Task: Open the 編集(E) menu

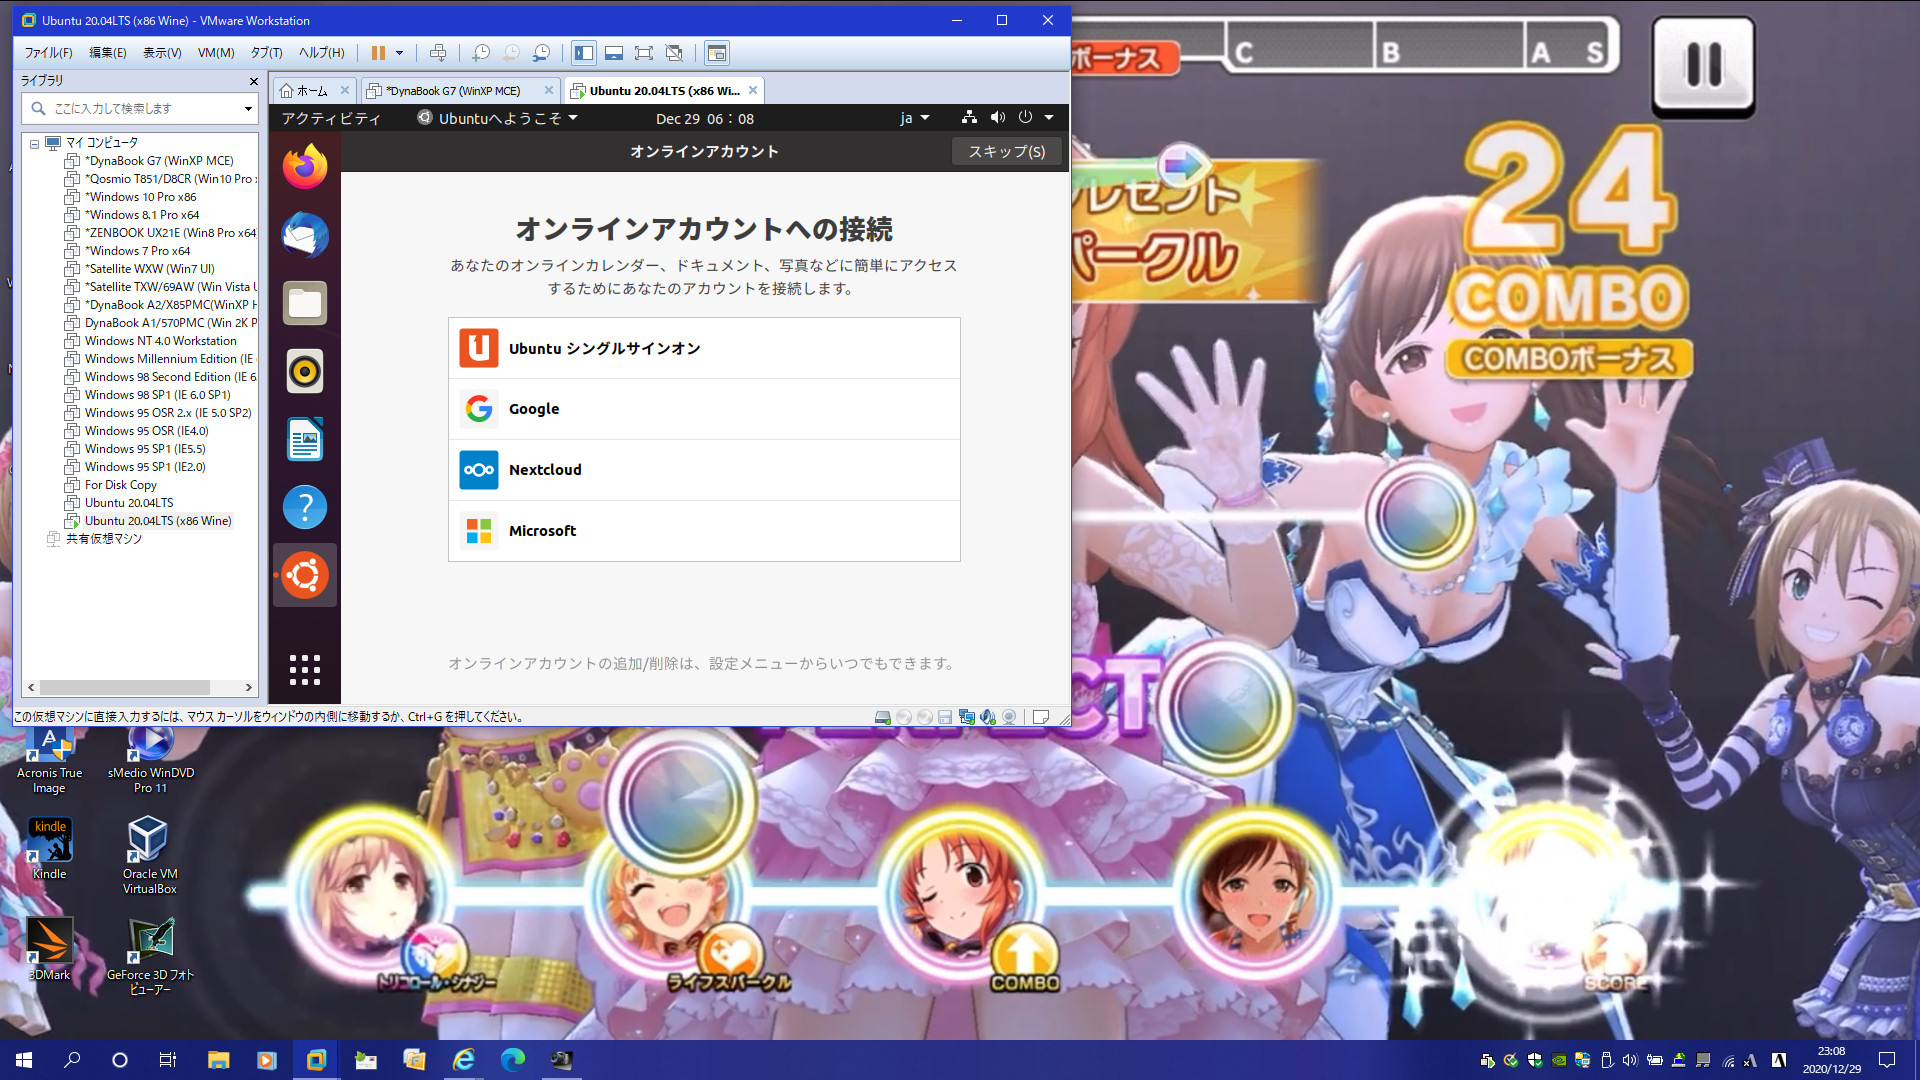Action: coord(108,53)
